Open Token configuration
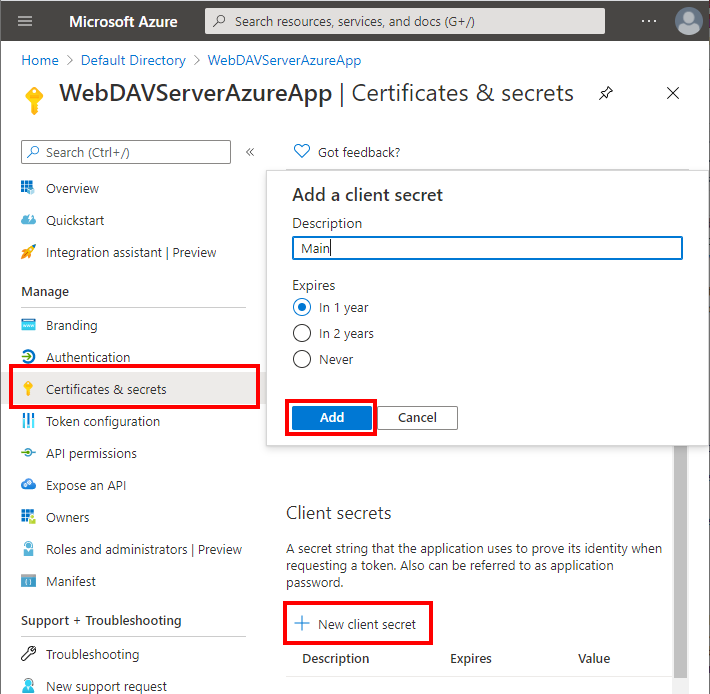 click(103, 421)
